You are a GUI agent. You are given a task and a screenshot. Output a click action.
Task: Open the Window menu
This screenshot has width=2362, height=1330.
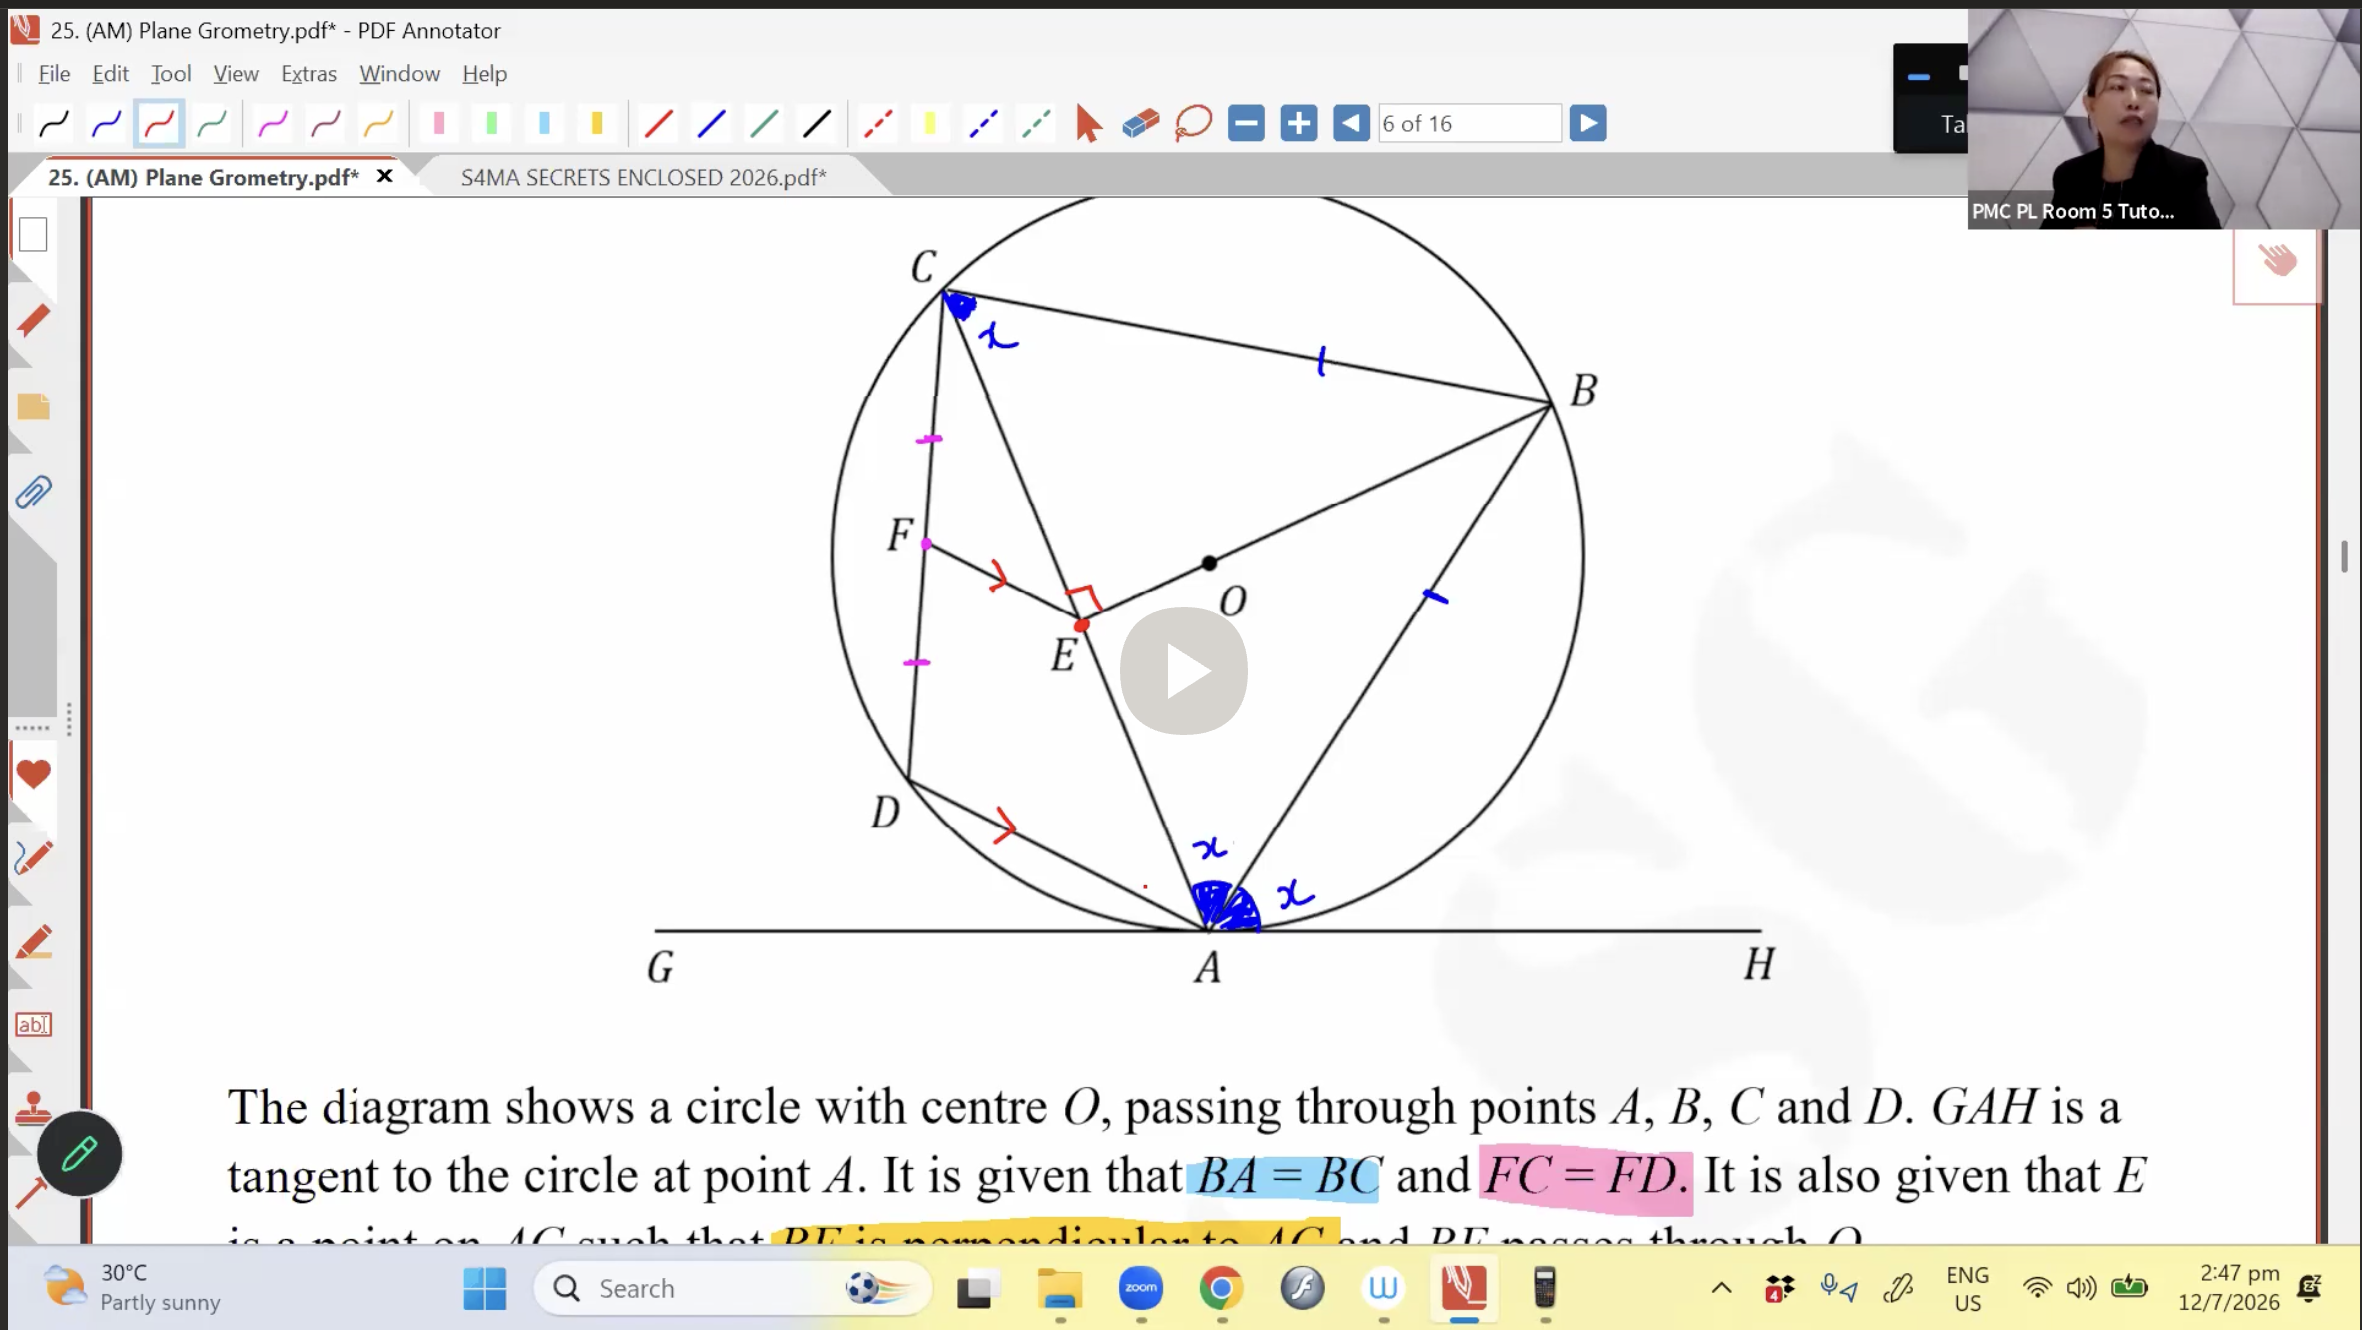400,74
